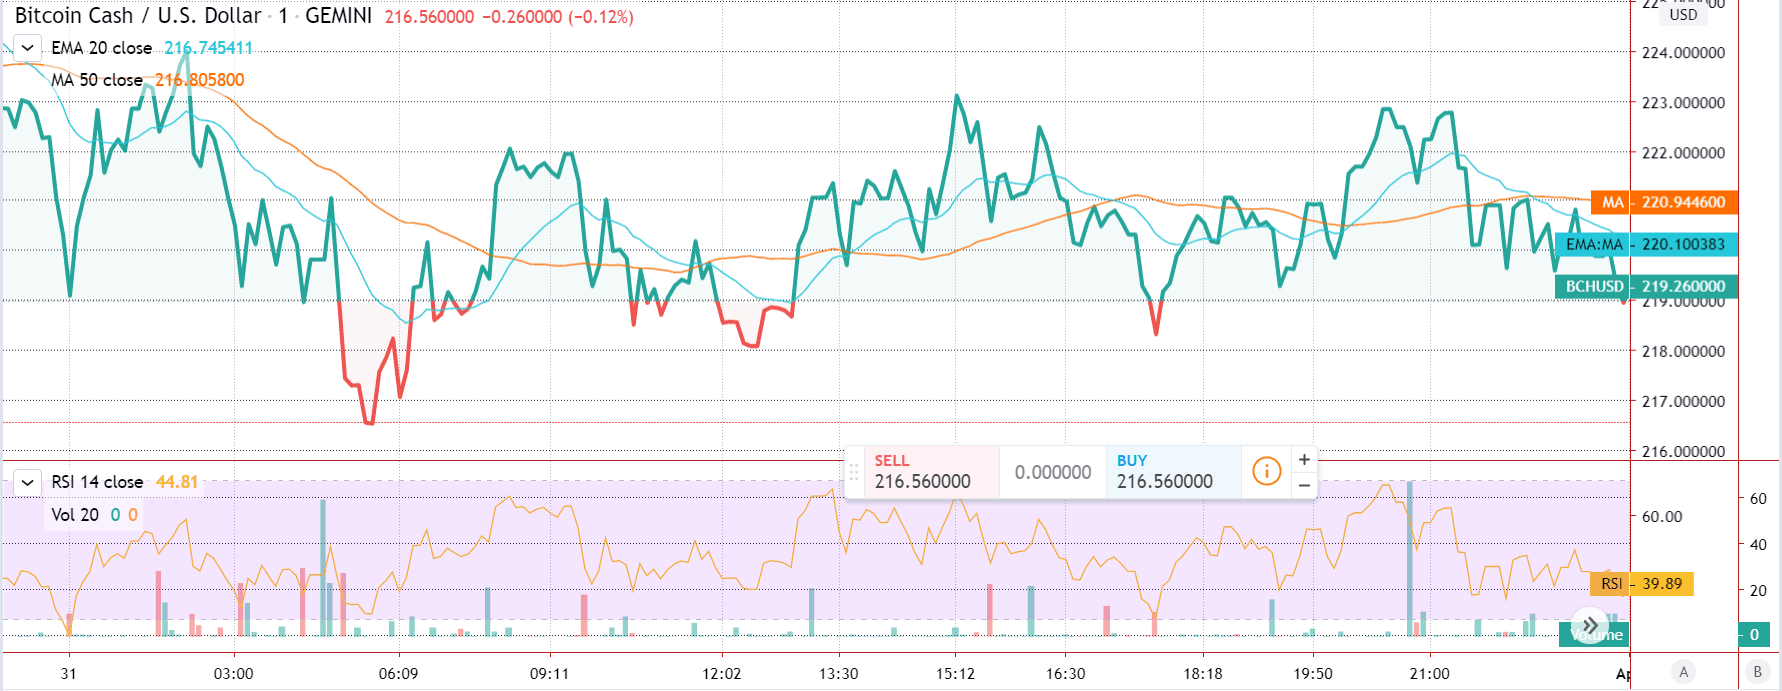The image size is (1782, 691).
Task: Click the green 0 volume scale label
Action: [x=1754, y=634]
